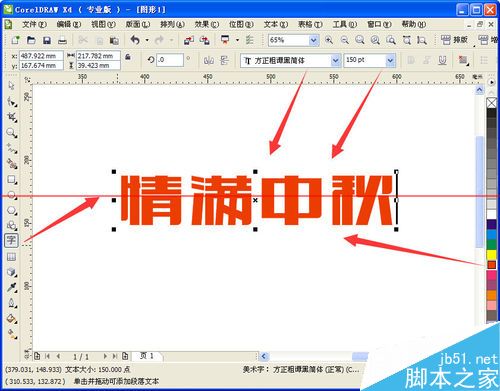Open the 帮助 menu
This screenshot has height=391, width=500.
tap(413, 24)
